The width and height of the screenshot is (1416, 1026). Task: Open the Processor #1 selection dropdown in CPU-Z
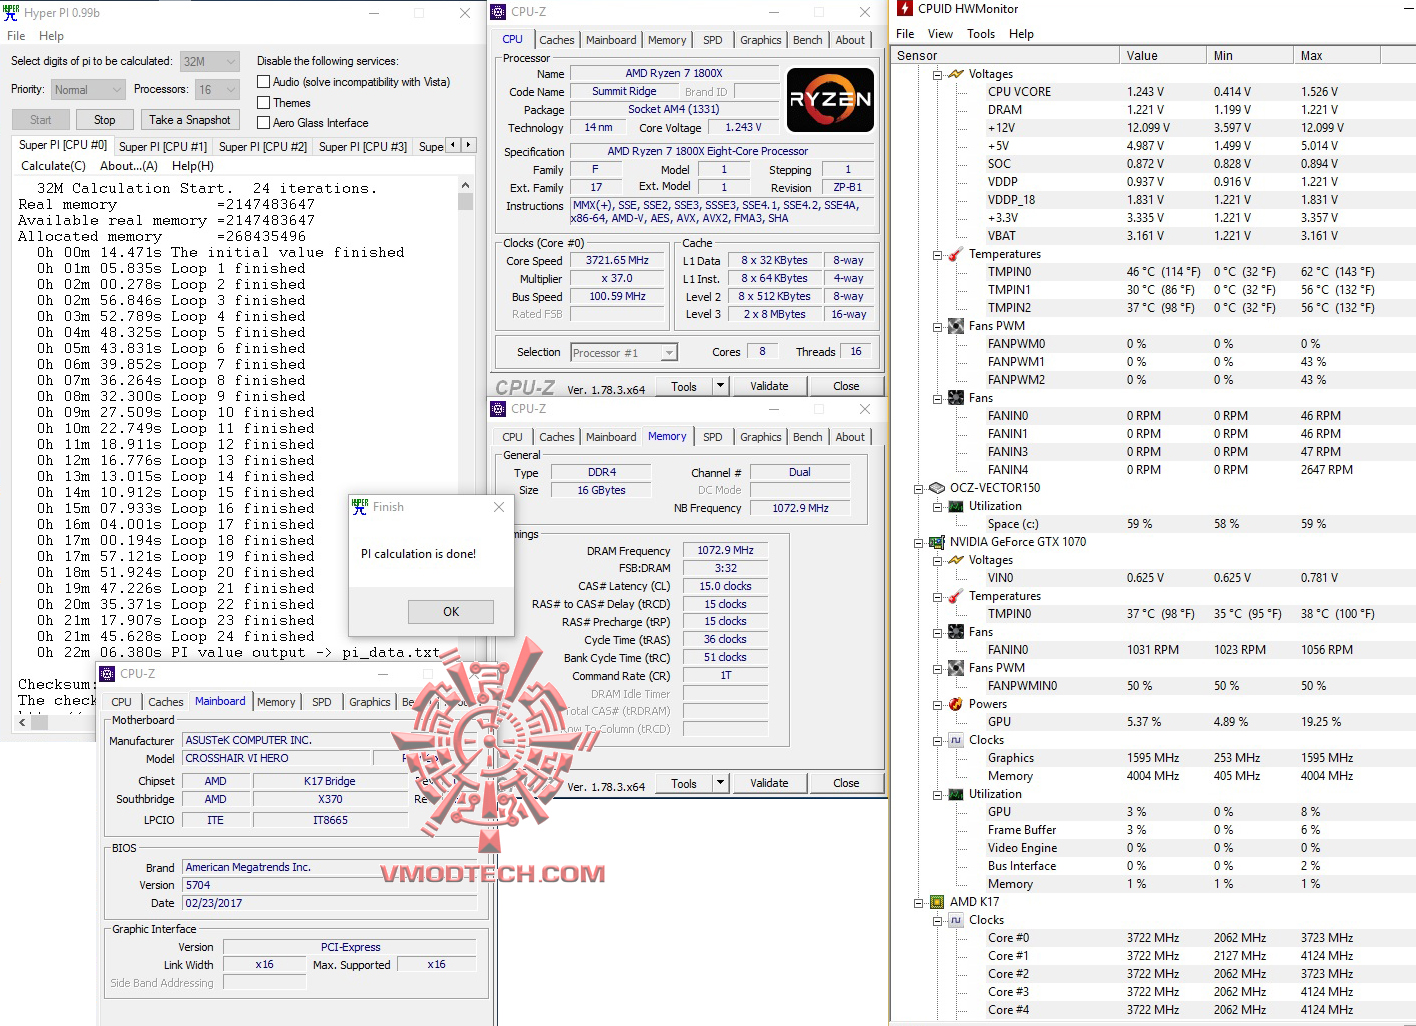[666, 352]
